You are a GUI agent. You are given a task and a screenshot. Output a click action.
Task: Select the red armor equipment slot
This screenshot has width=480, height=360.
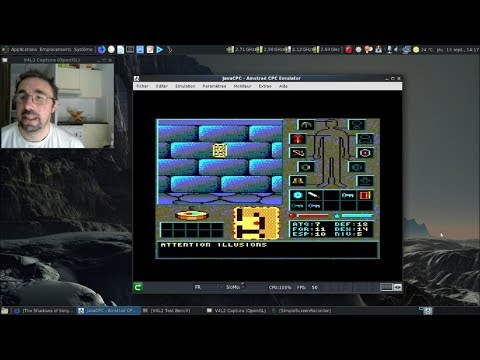(297, 139)
